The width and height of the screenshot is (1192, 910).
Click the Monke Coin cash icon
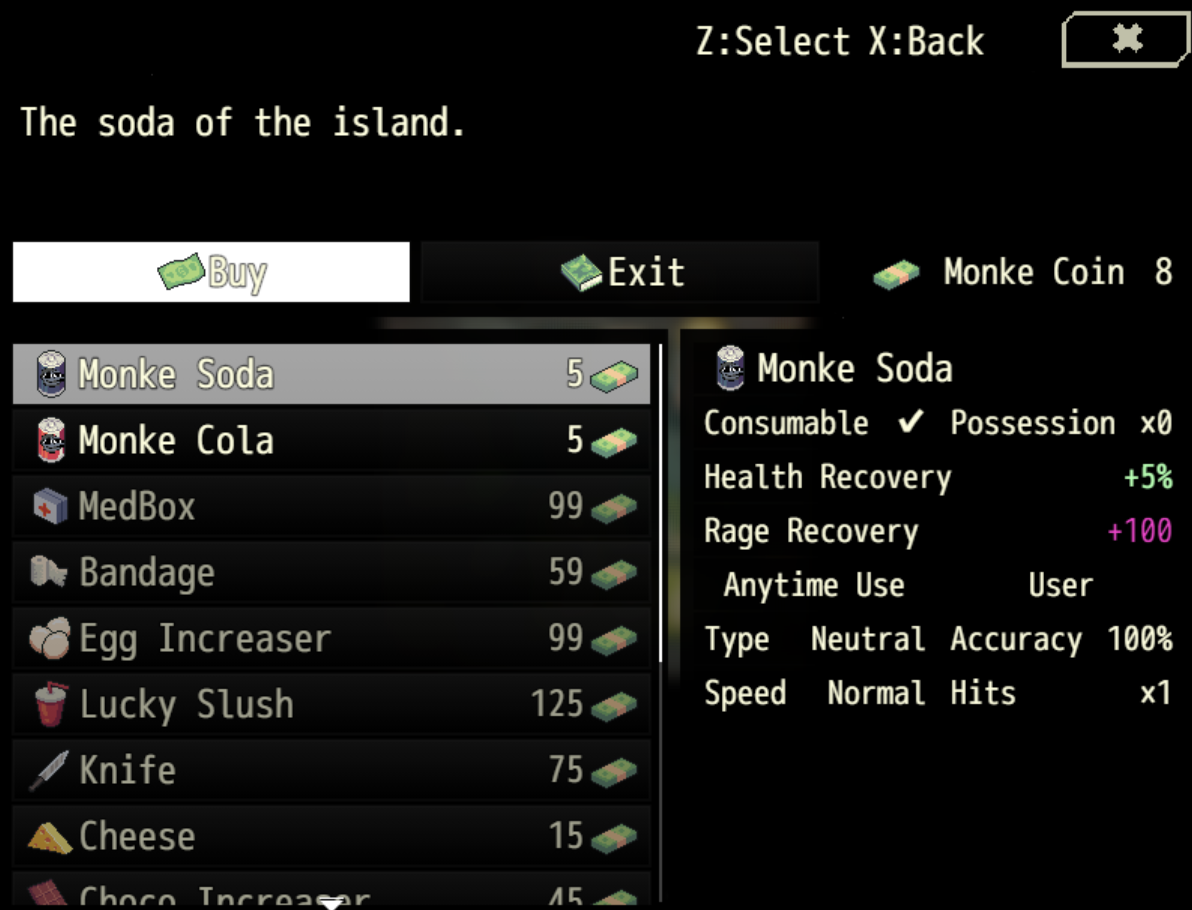click(x=896, y=274)
